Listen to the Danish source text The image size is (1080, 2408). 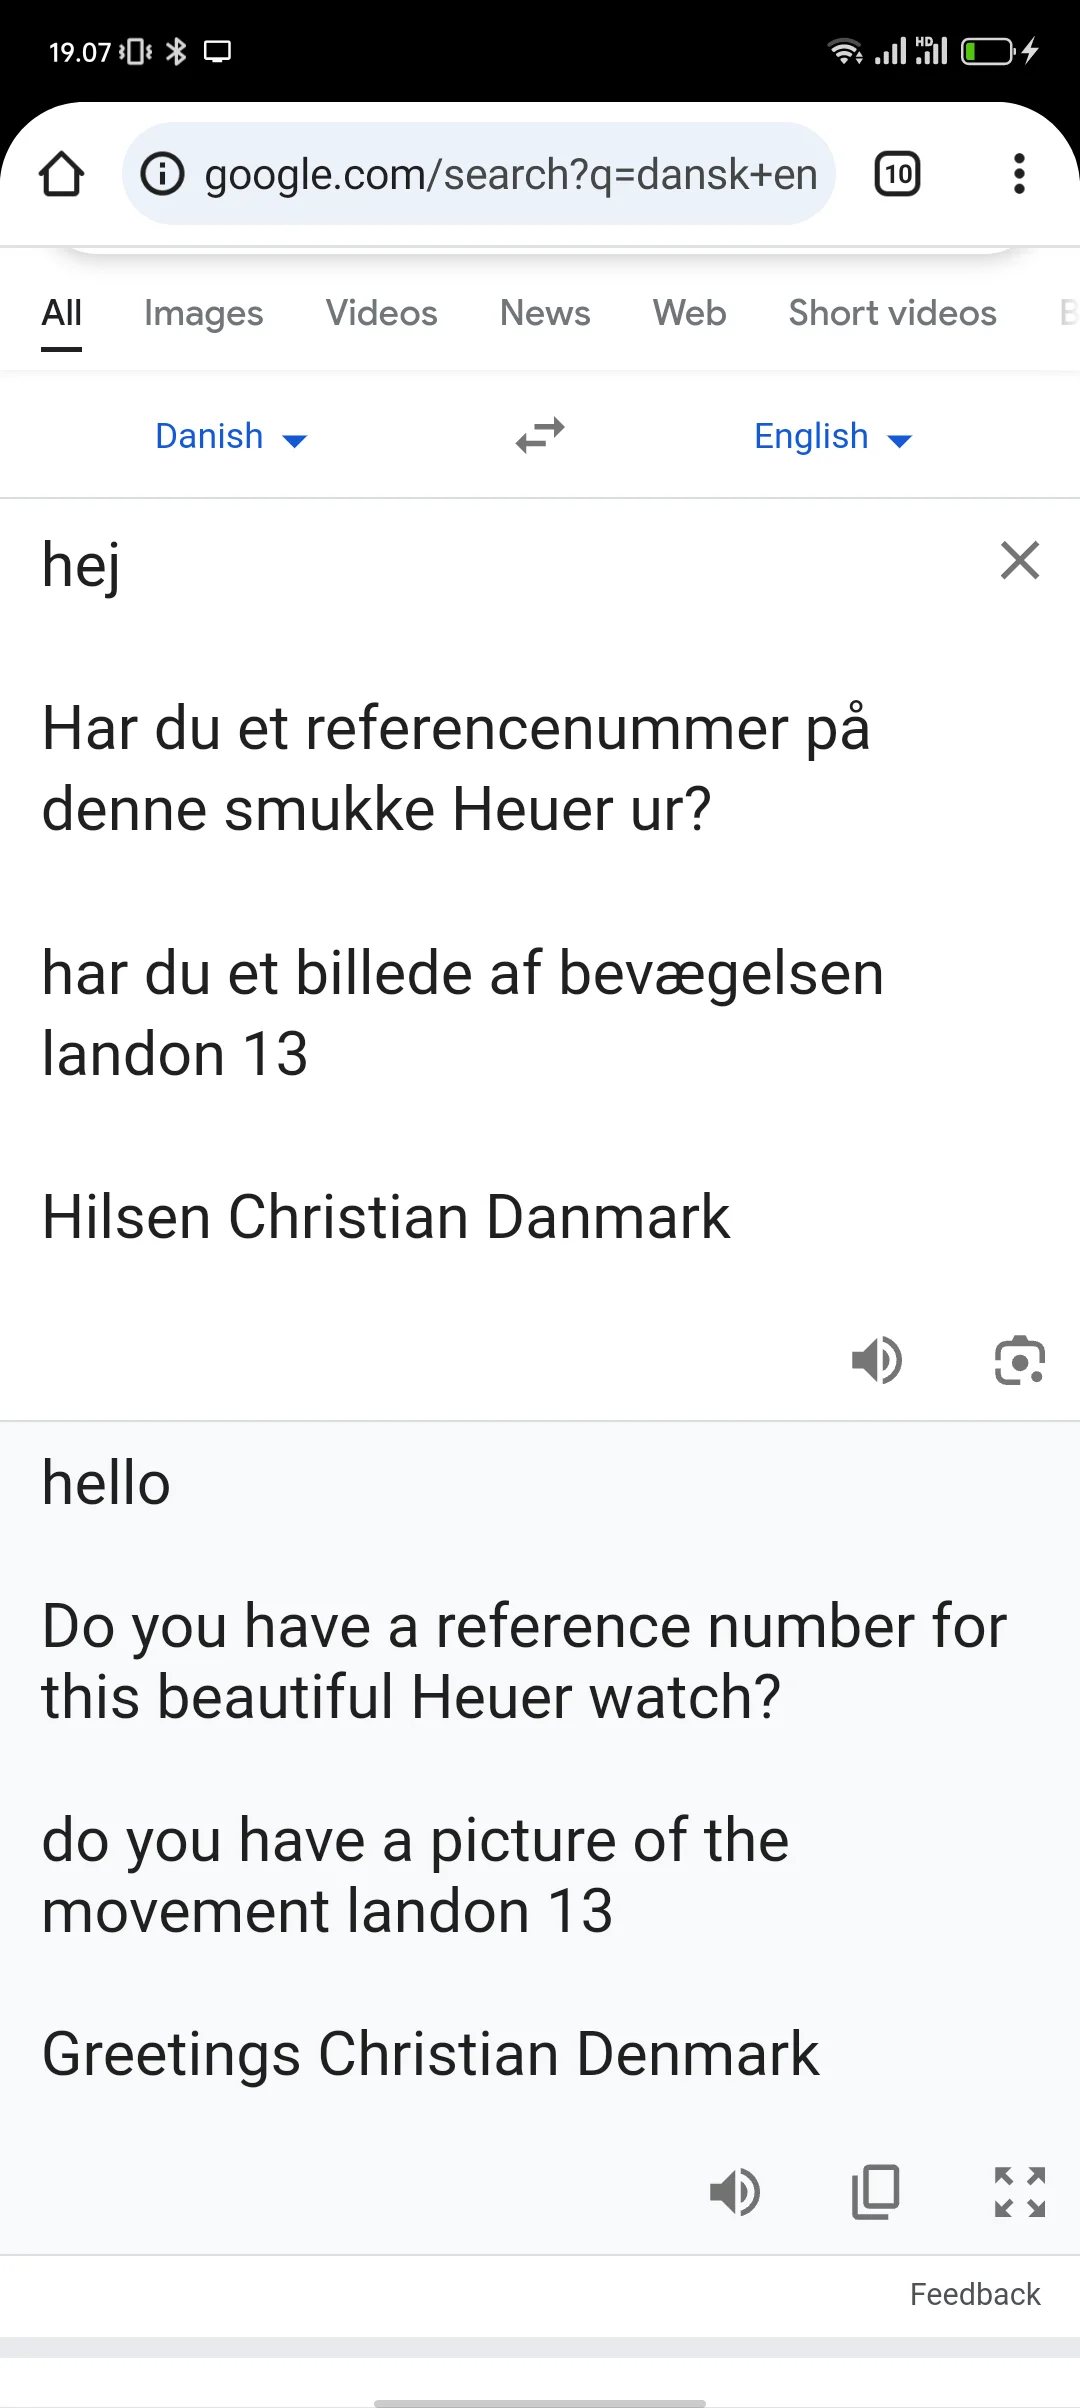[x=877, y=1360]
